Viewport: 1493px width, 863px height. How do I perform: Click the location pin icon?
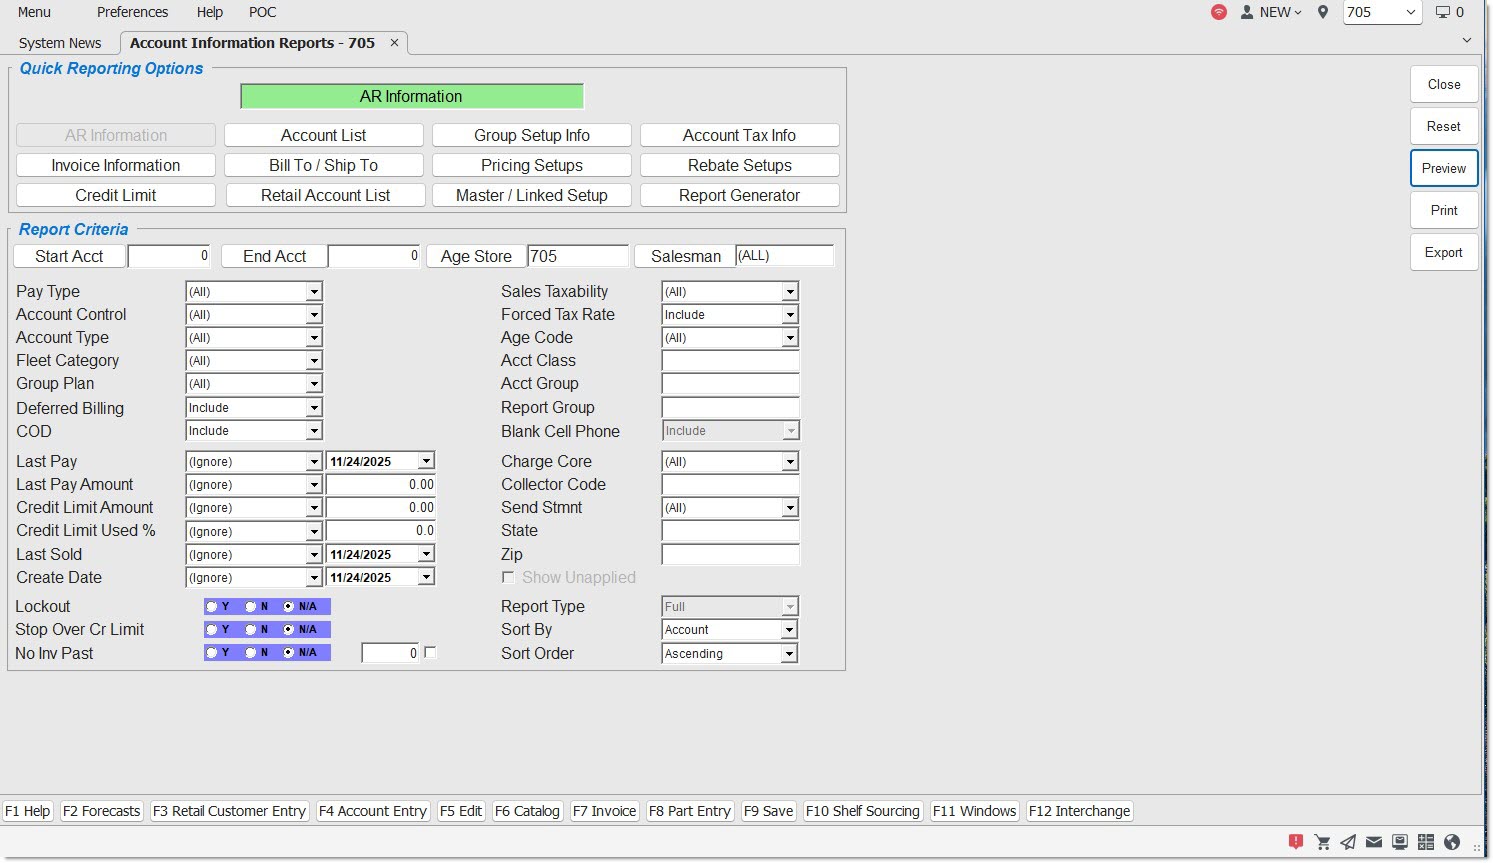[x=1323, y=12]
